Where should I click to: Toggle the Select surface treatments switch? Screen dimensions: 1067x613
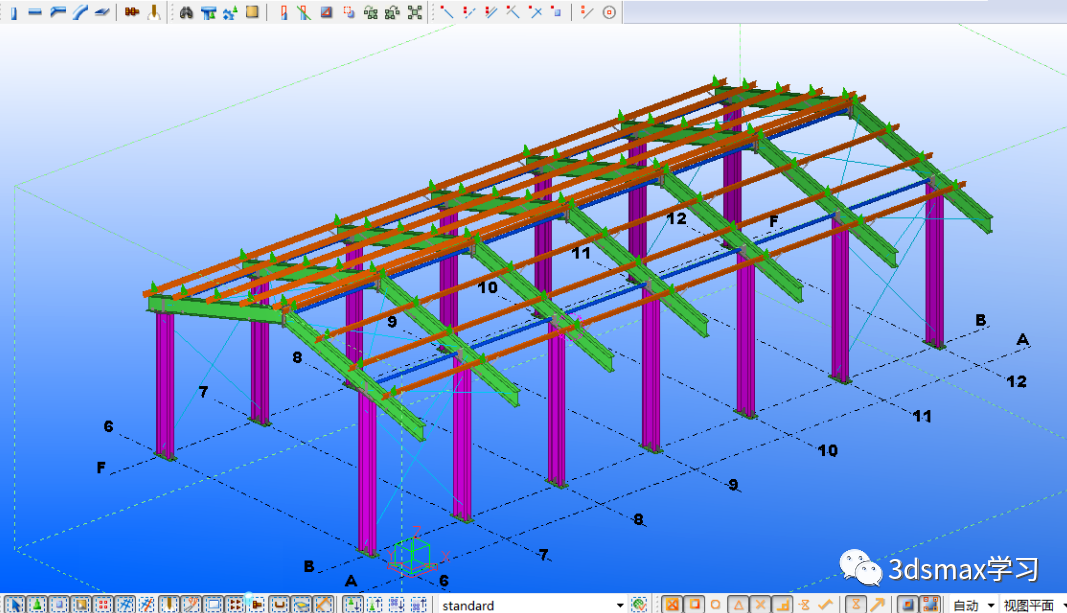click(81, 605)
